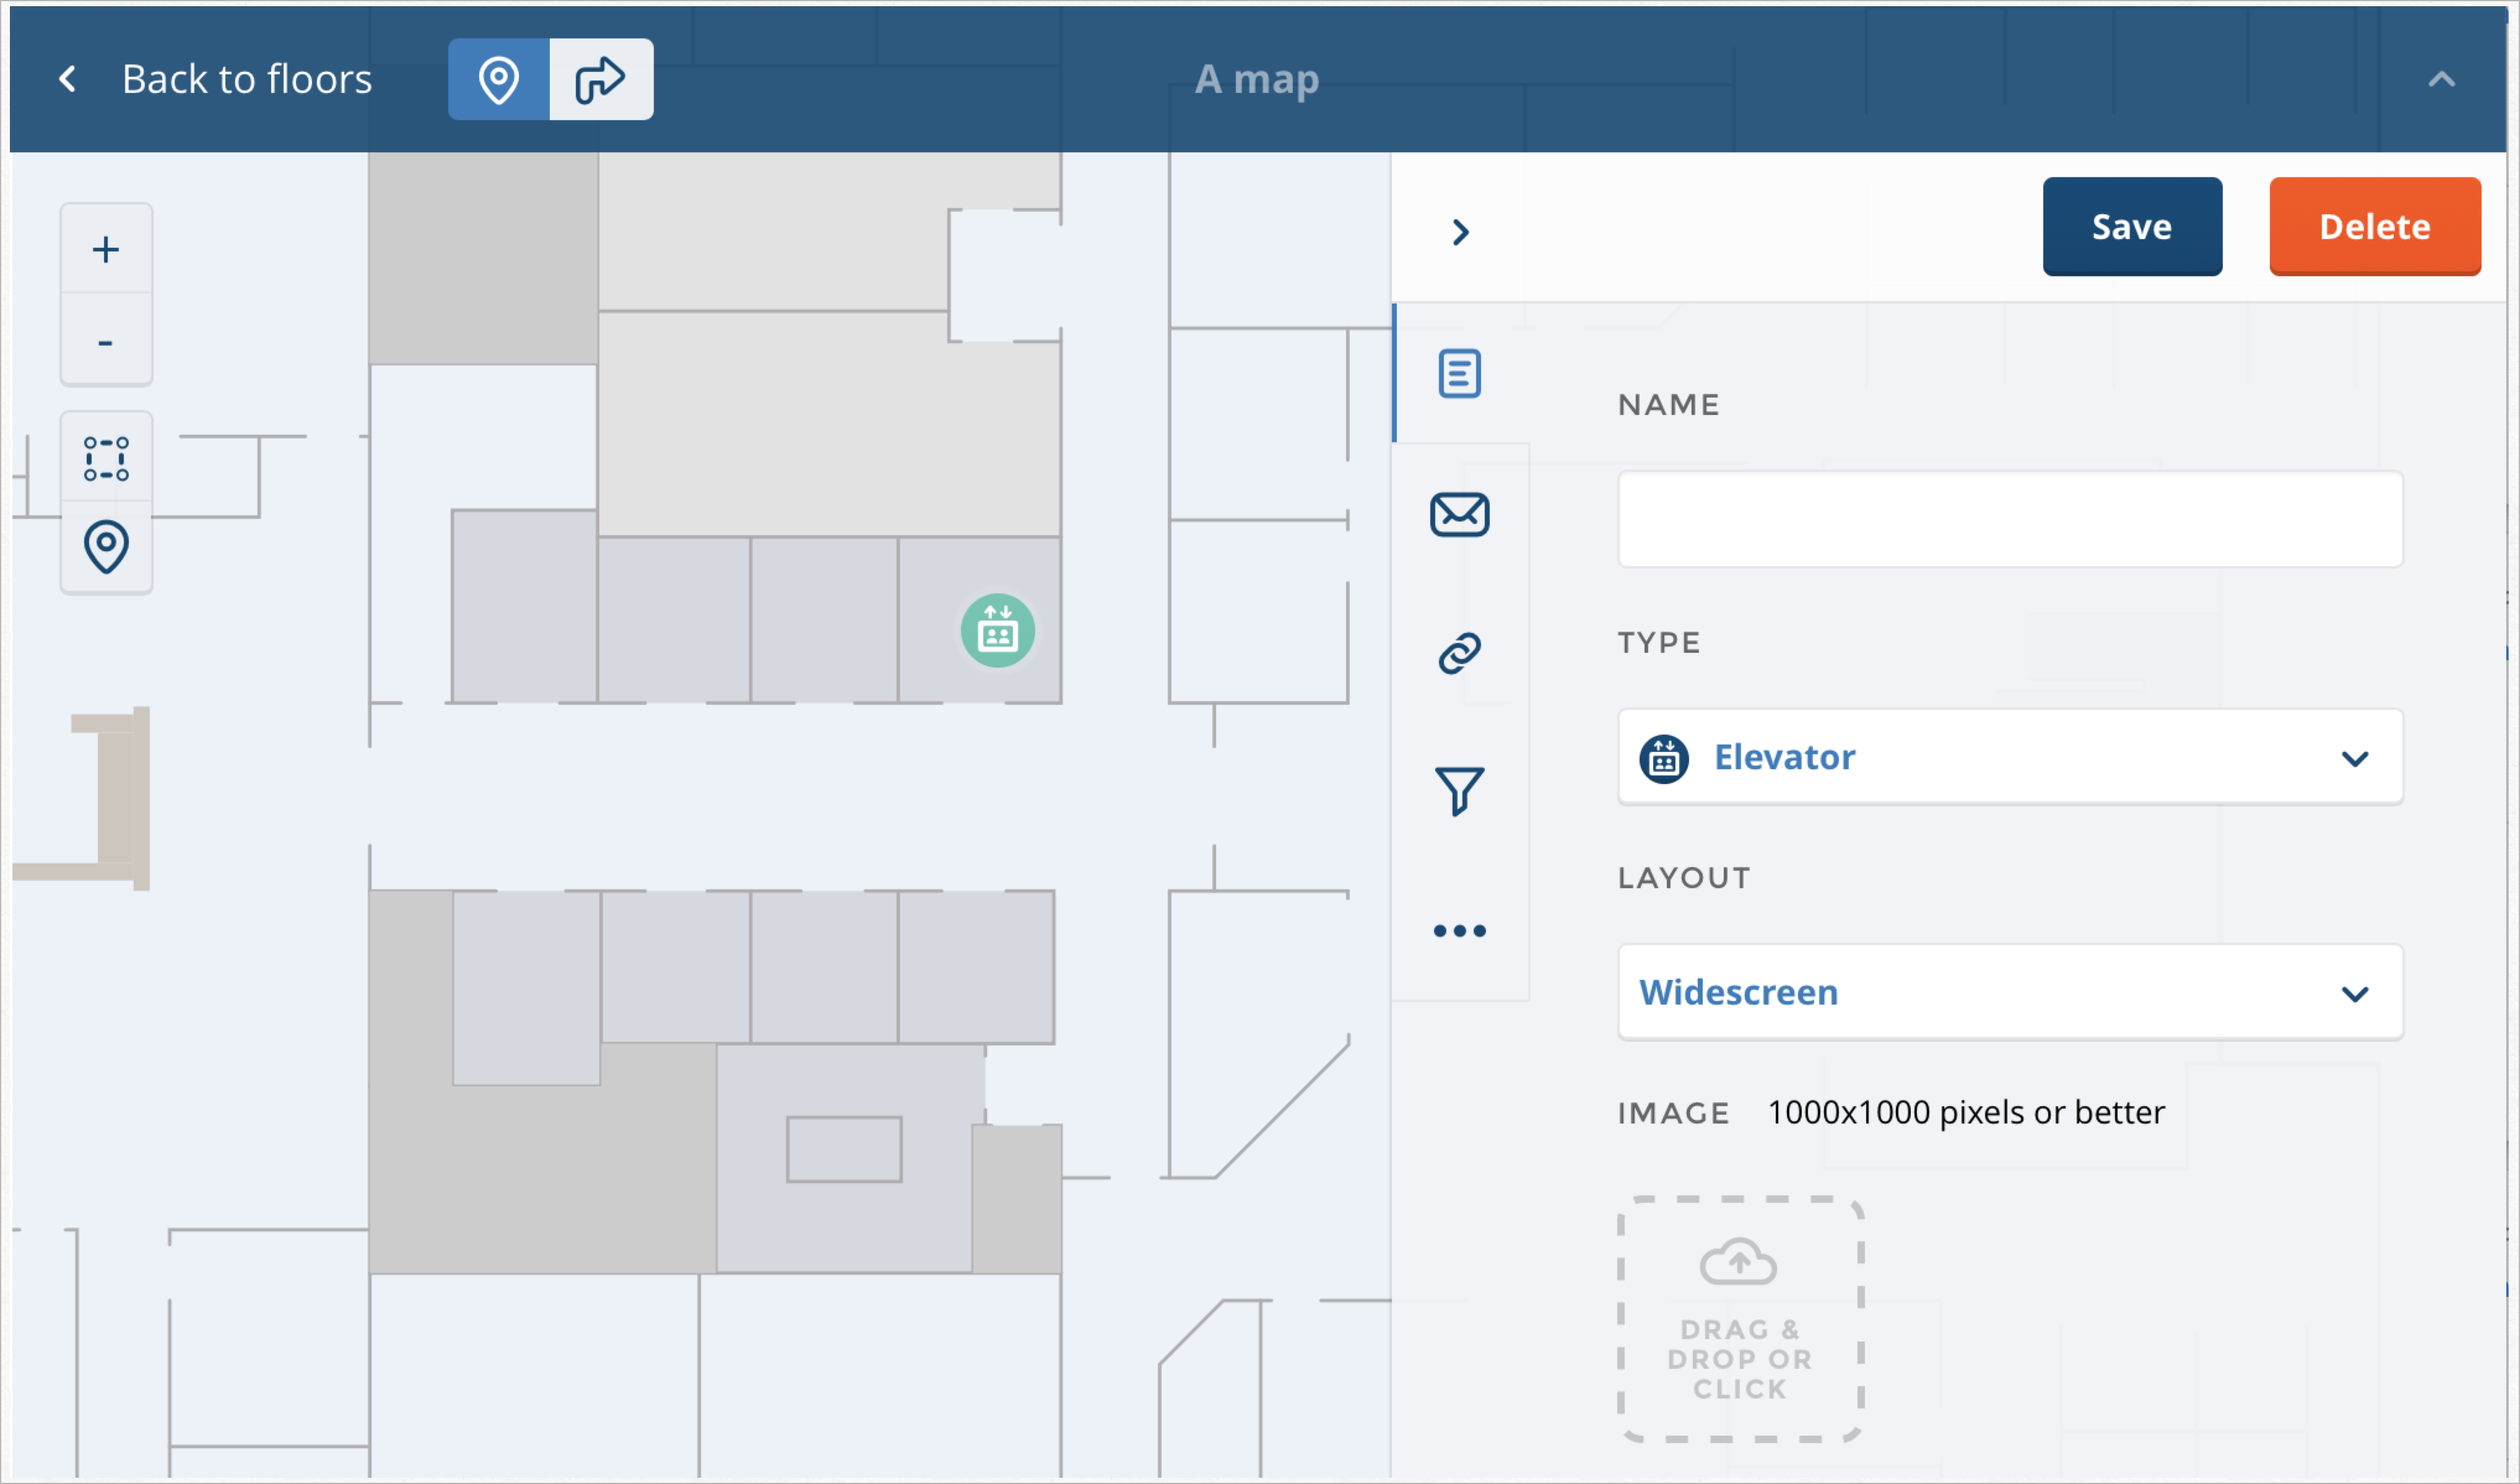Open the Layout dropdown showing Widescreen
Image resolution: width=2520 pixels, height=1484 pixels.
coord(2010,992)
